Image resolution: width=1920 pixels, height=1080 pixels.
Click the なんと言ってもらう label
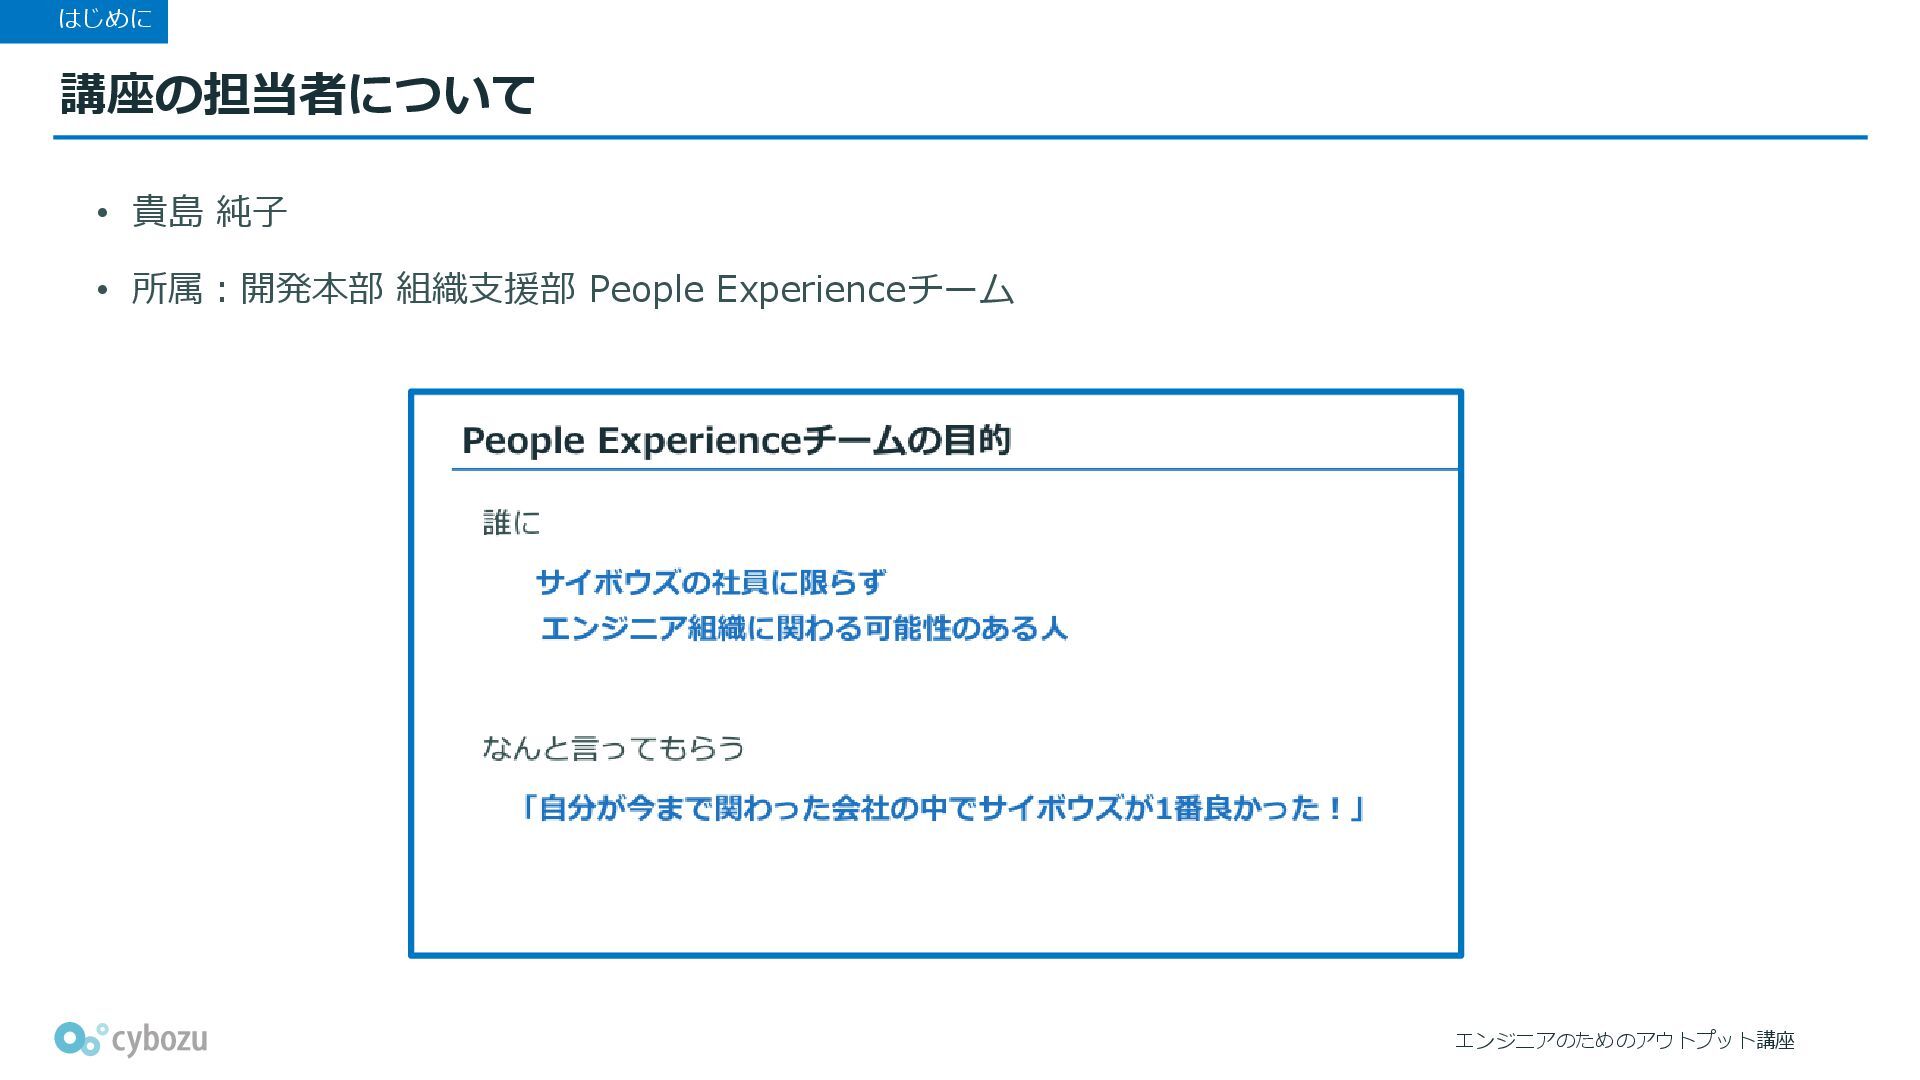(613, 748)
